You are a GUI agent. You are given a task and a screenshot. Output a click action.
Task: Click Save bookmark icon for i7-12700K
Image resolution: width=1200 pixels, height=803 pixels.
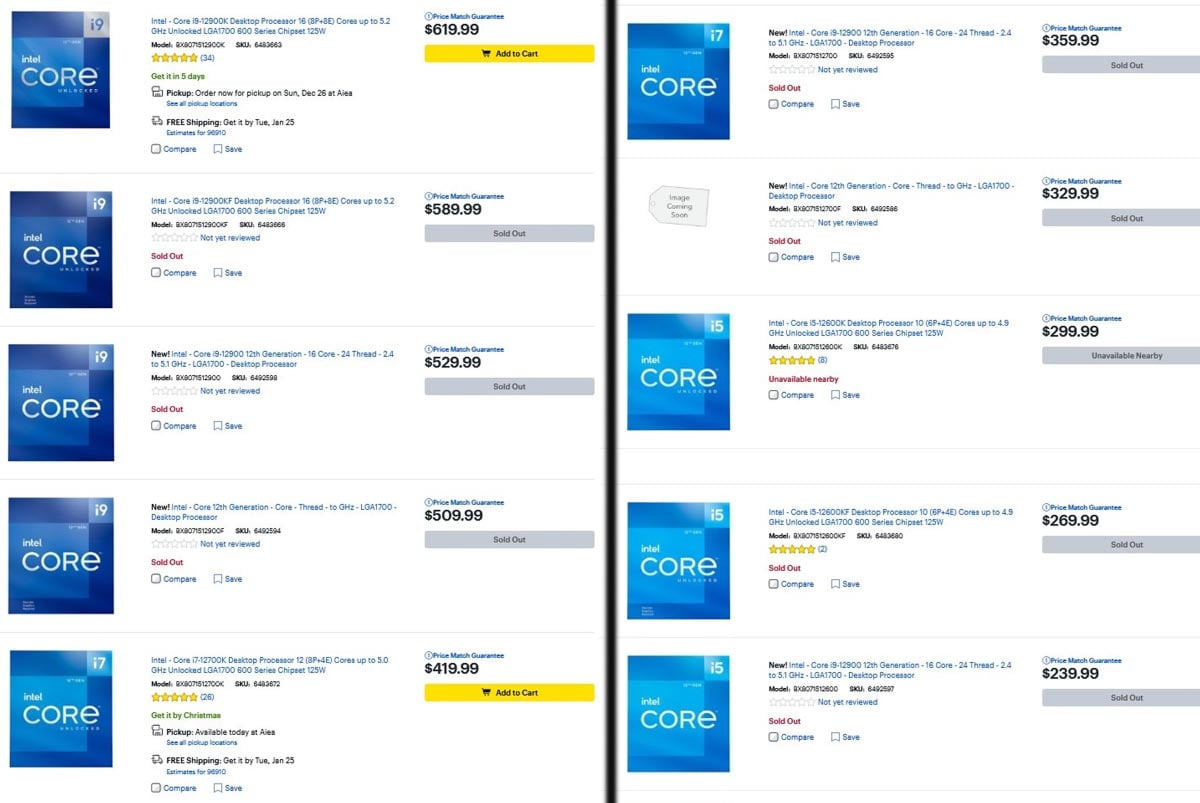click(x=218, y=788)
